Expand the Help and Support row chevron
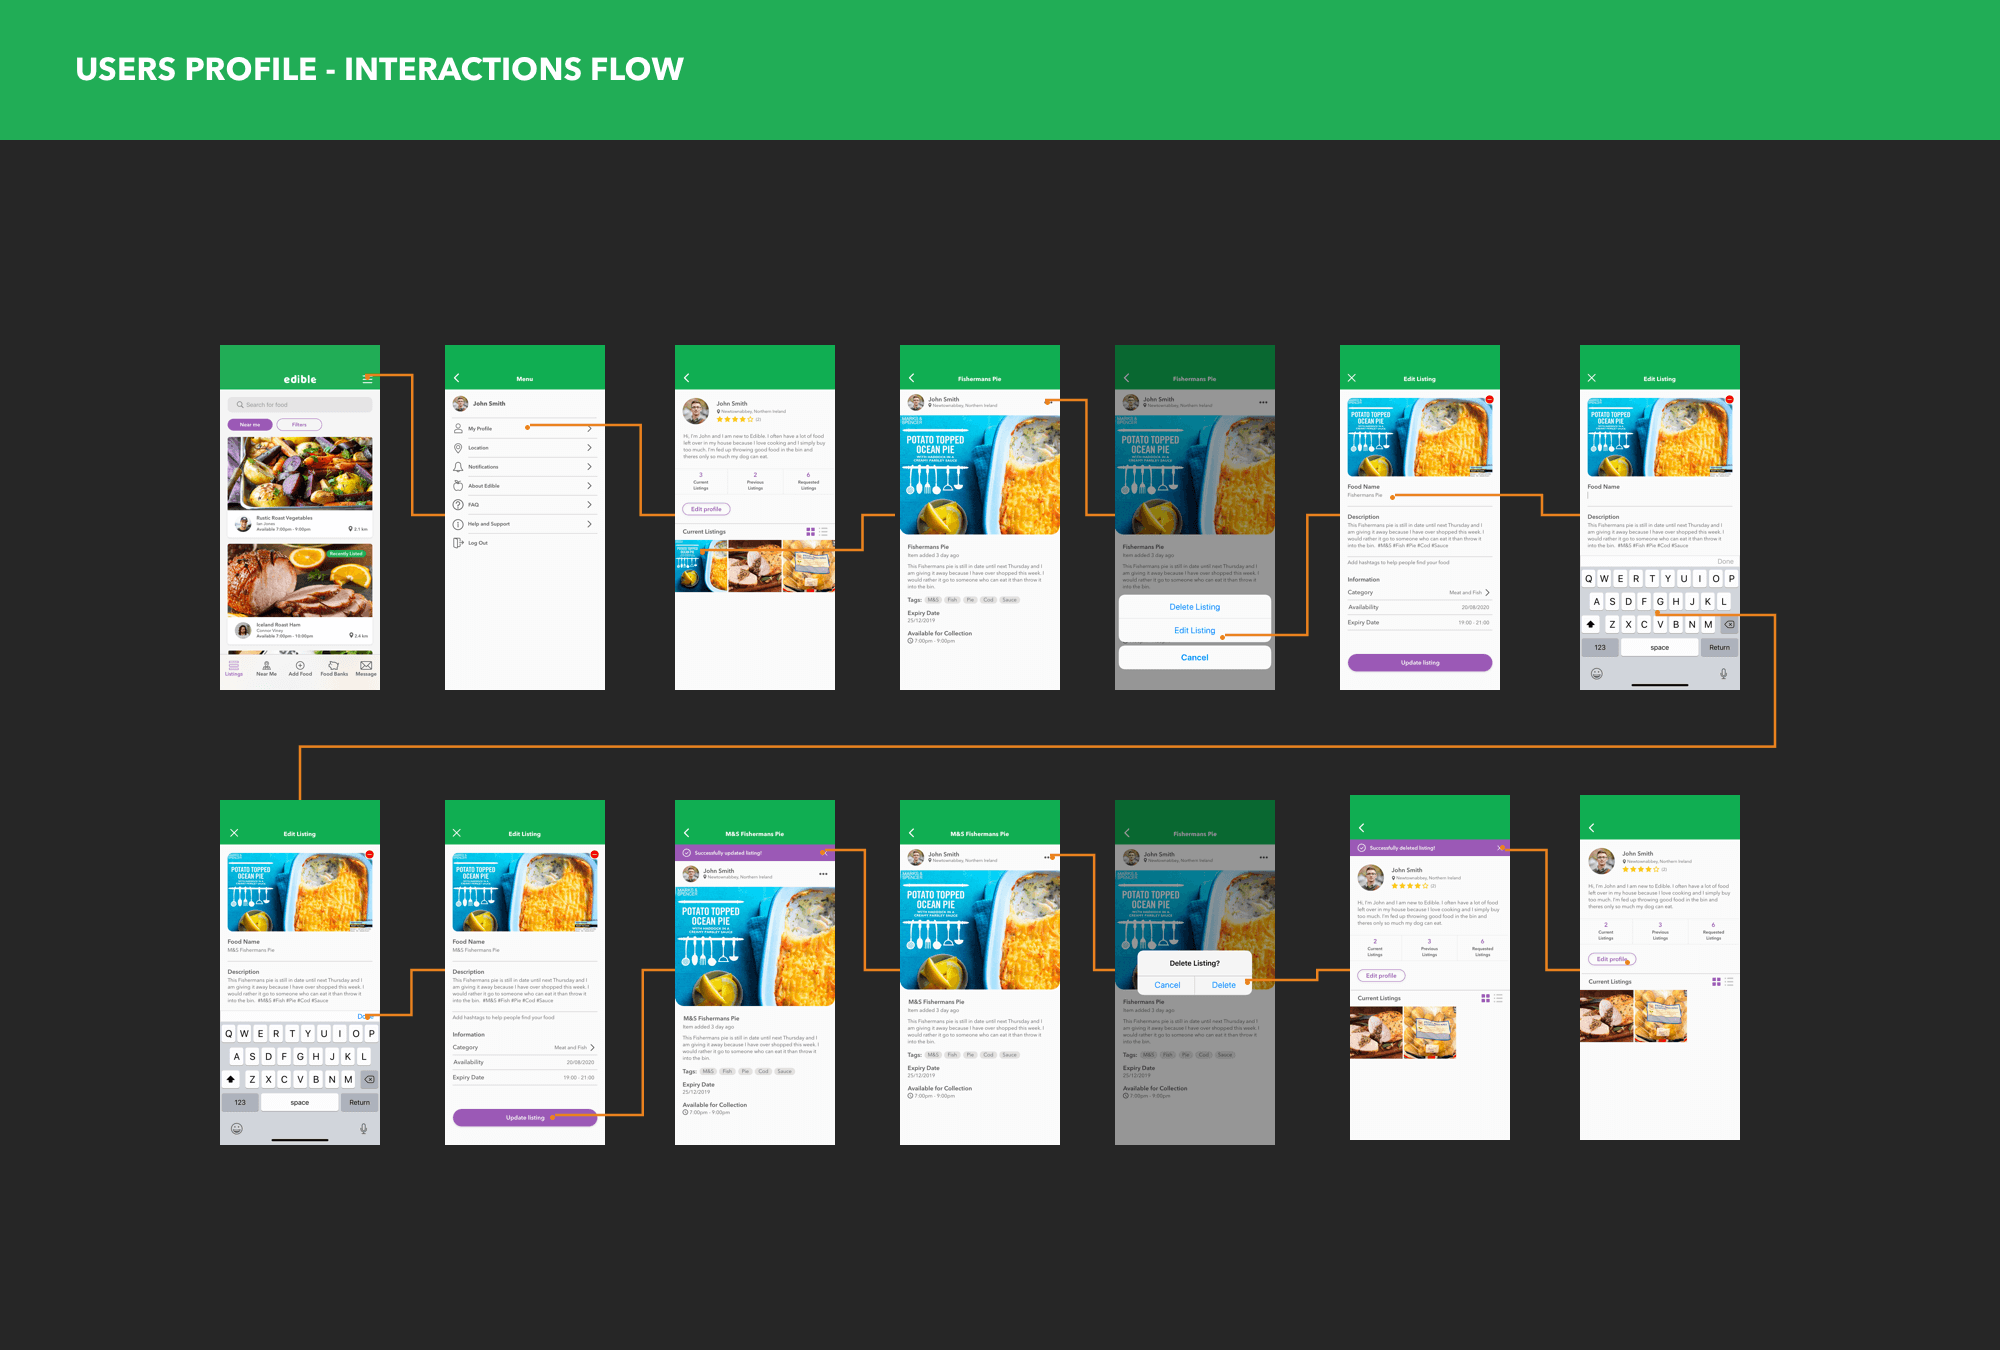 pos(589,524)
